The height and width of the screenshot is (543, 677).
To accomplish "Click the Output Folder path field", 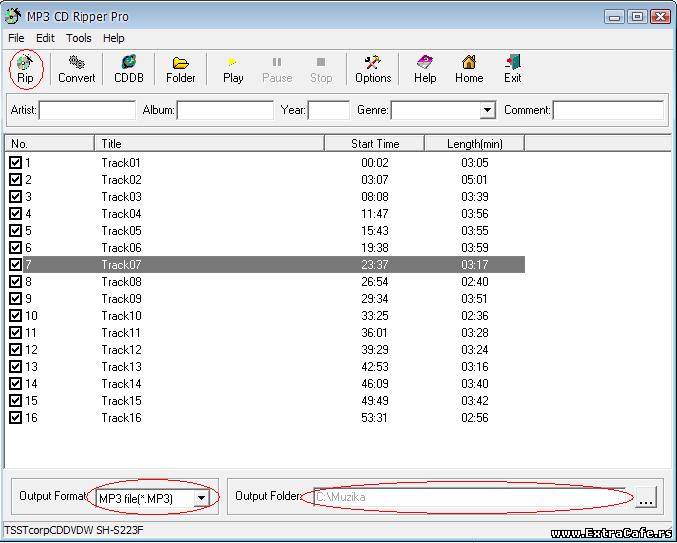I will pyautogui.click(x=468, y=497).
